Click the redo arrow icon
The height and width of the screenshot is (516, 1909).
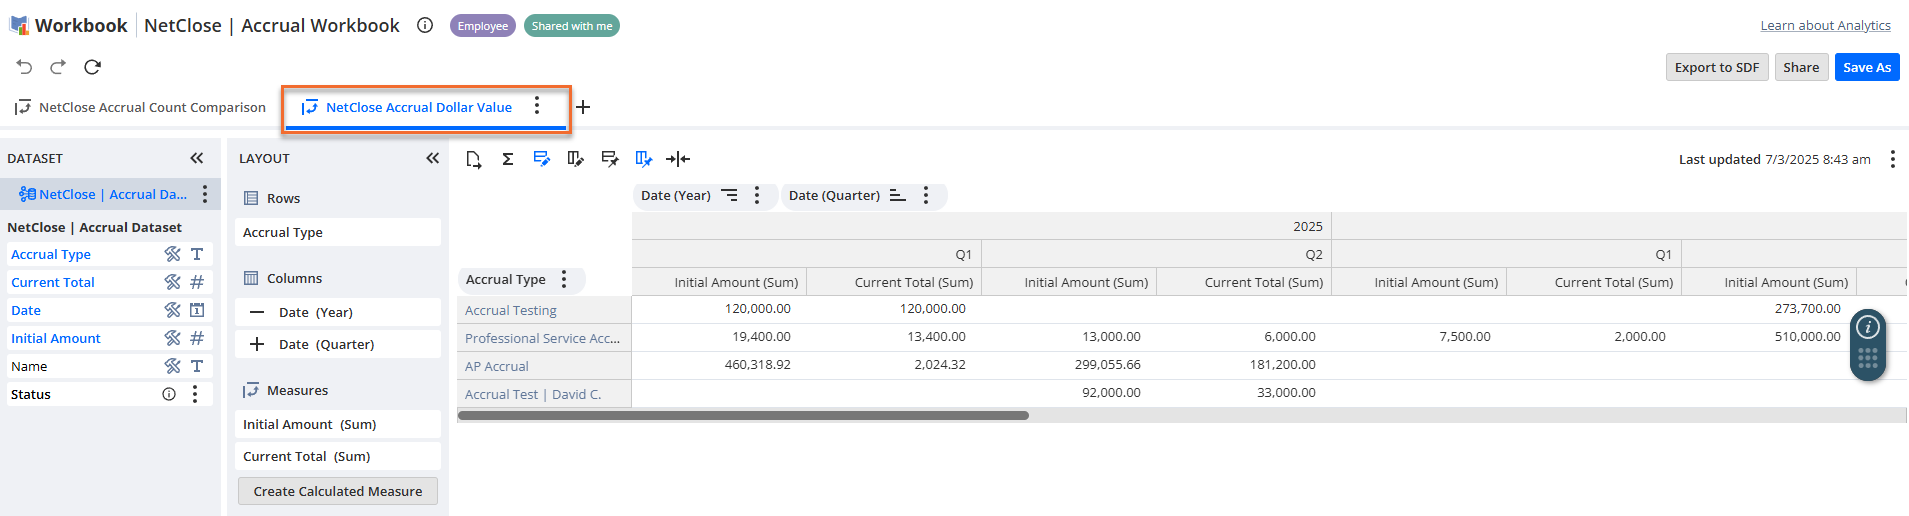(x=58, y=67)
